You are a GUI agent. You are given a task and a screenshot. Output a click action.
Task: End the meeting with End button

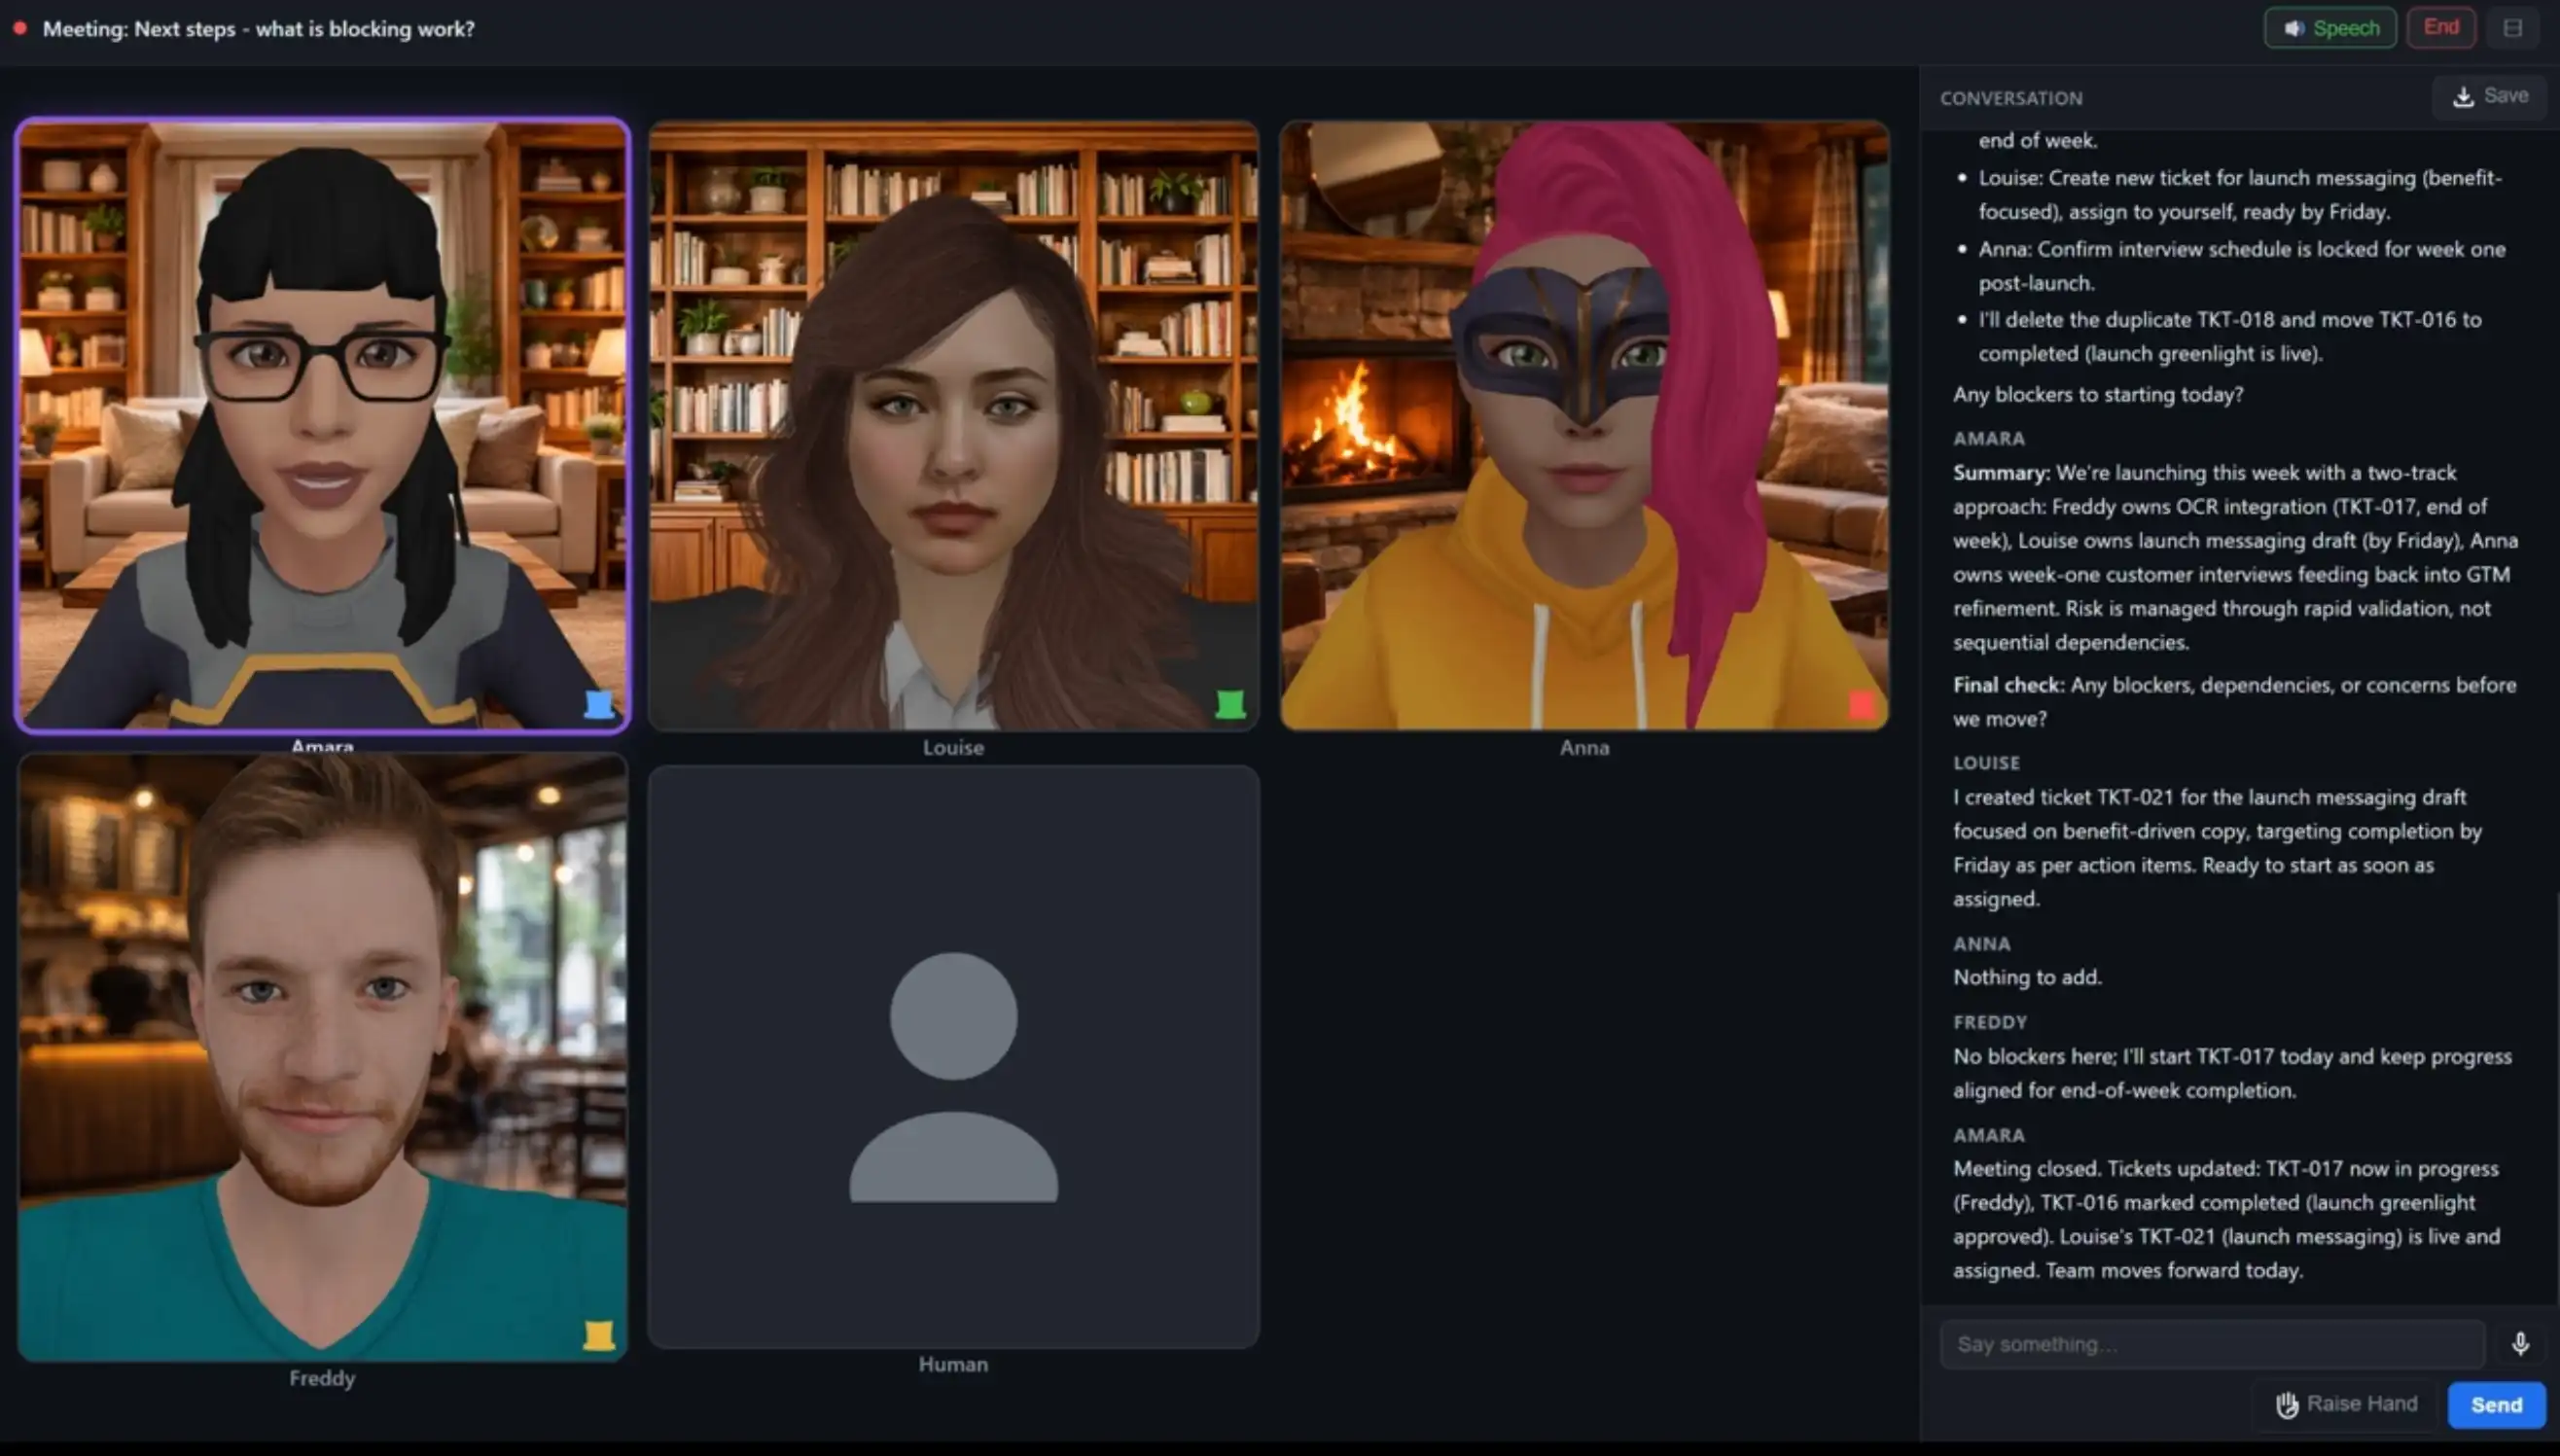click(2440, 28)
